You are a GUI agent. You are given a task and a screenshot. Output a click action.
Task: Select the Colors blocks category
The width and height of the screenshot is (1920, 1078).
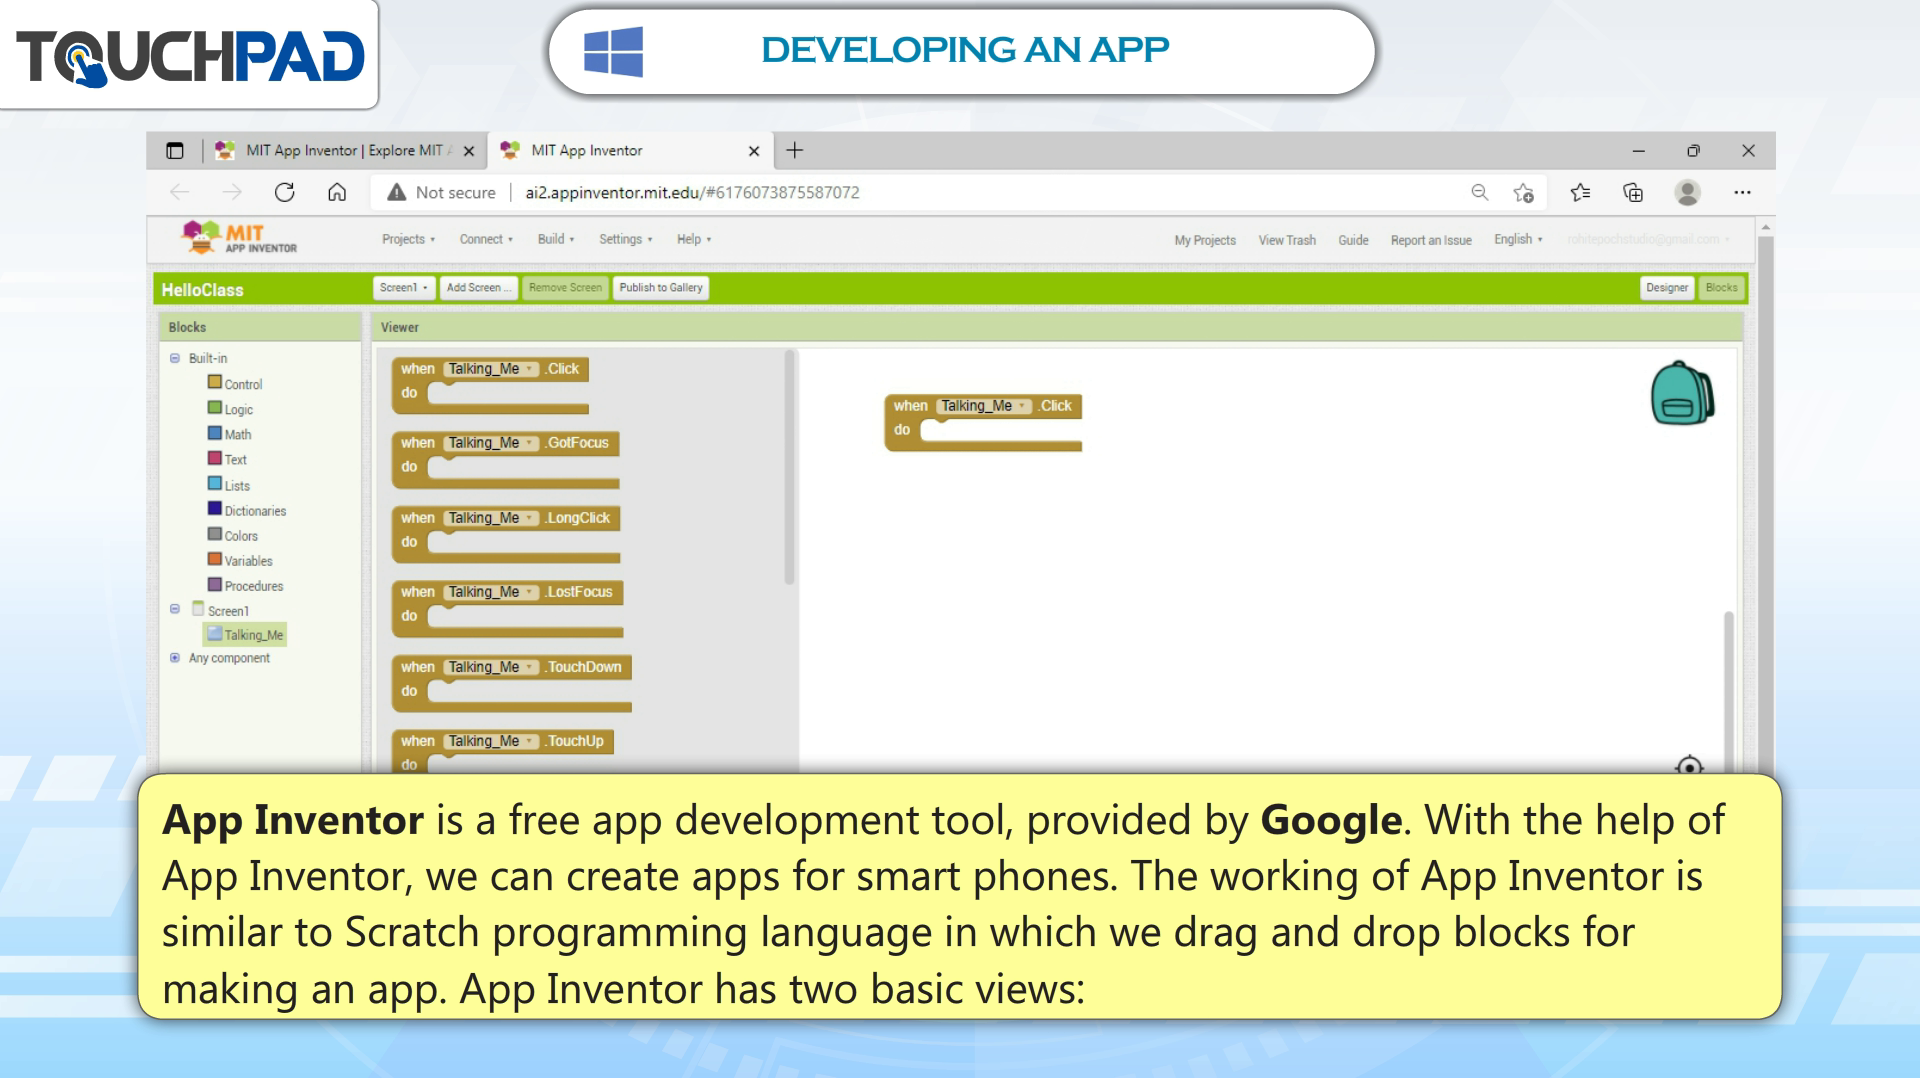(x=233, y=535)
